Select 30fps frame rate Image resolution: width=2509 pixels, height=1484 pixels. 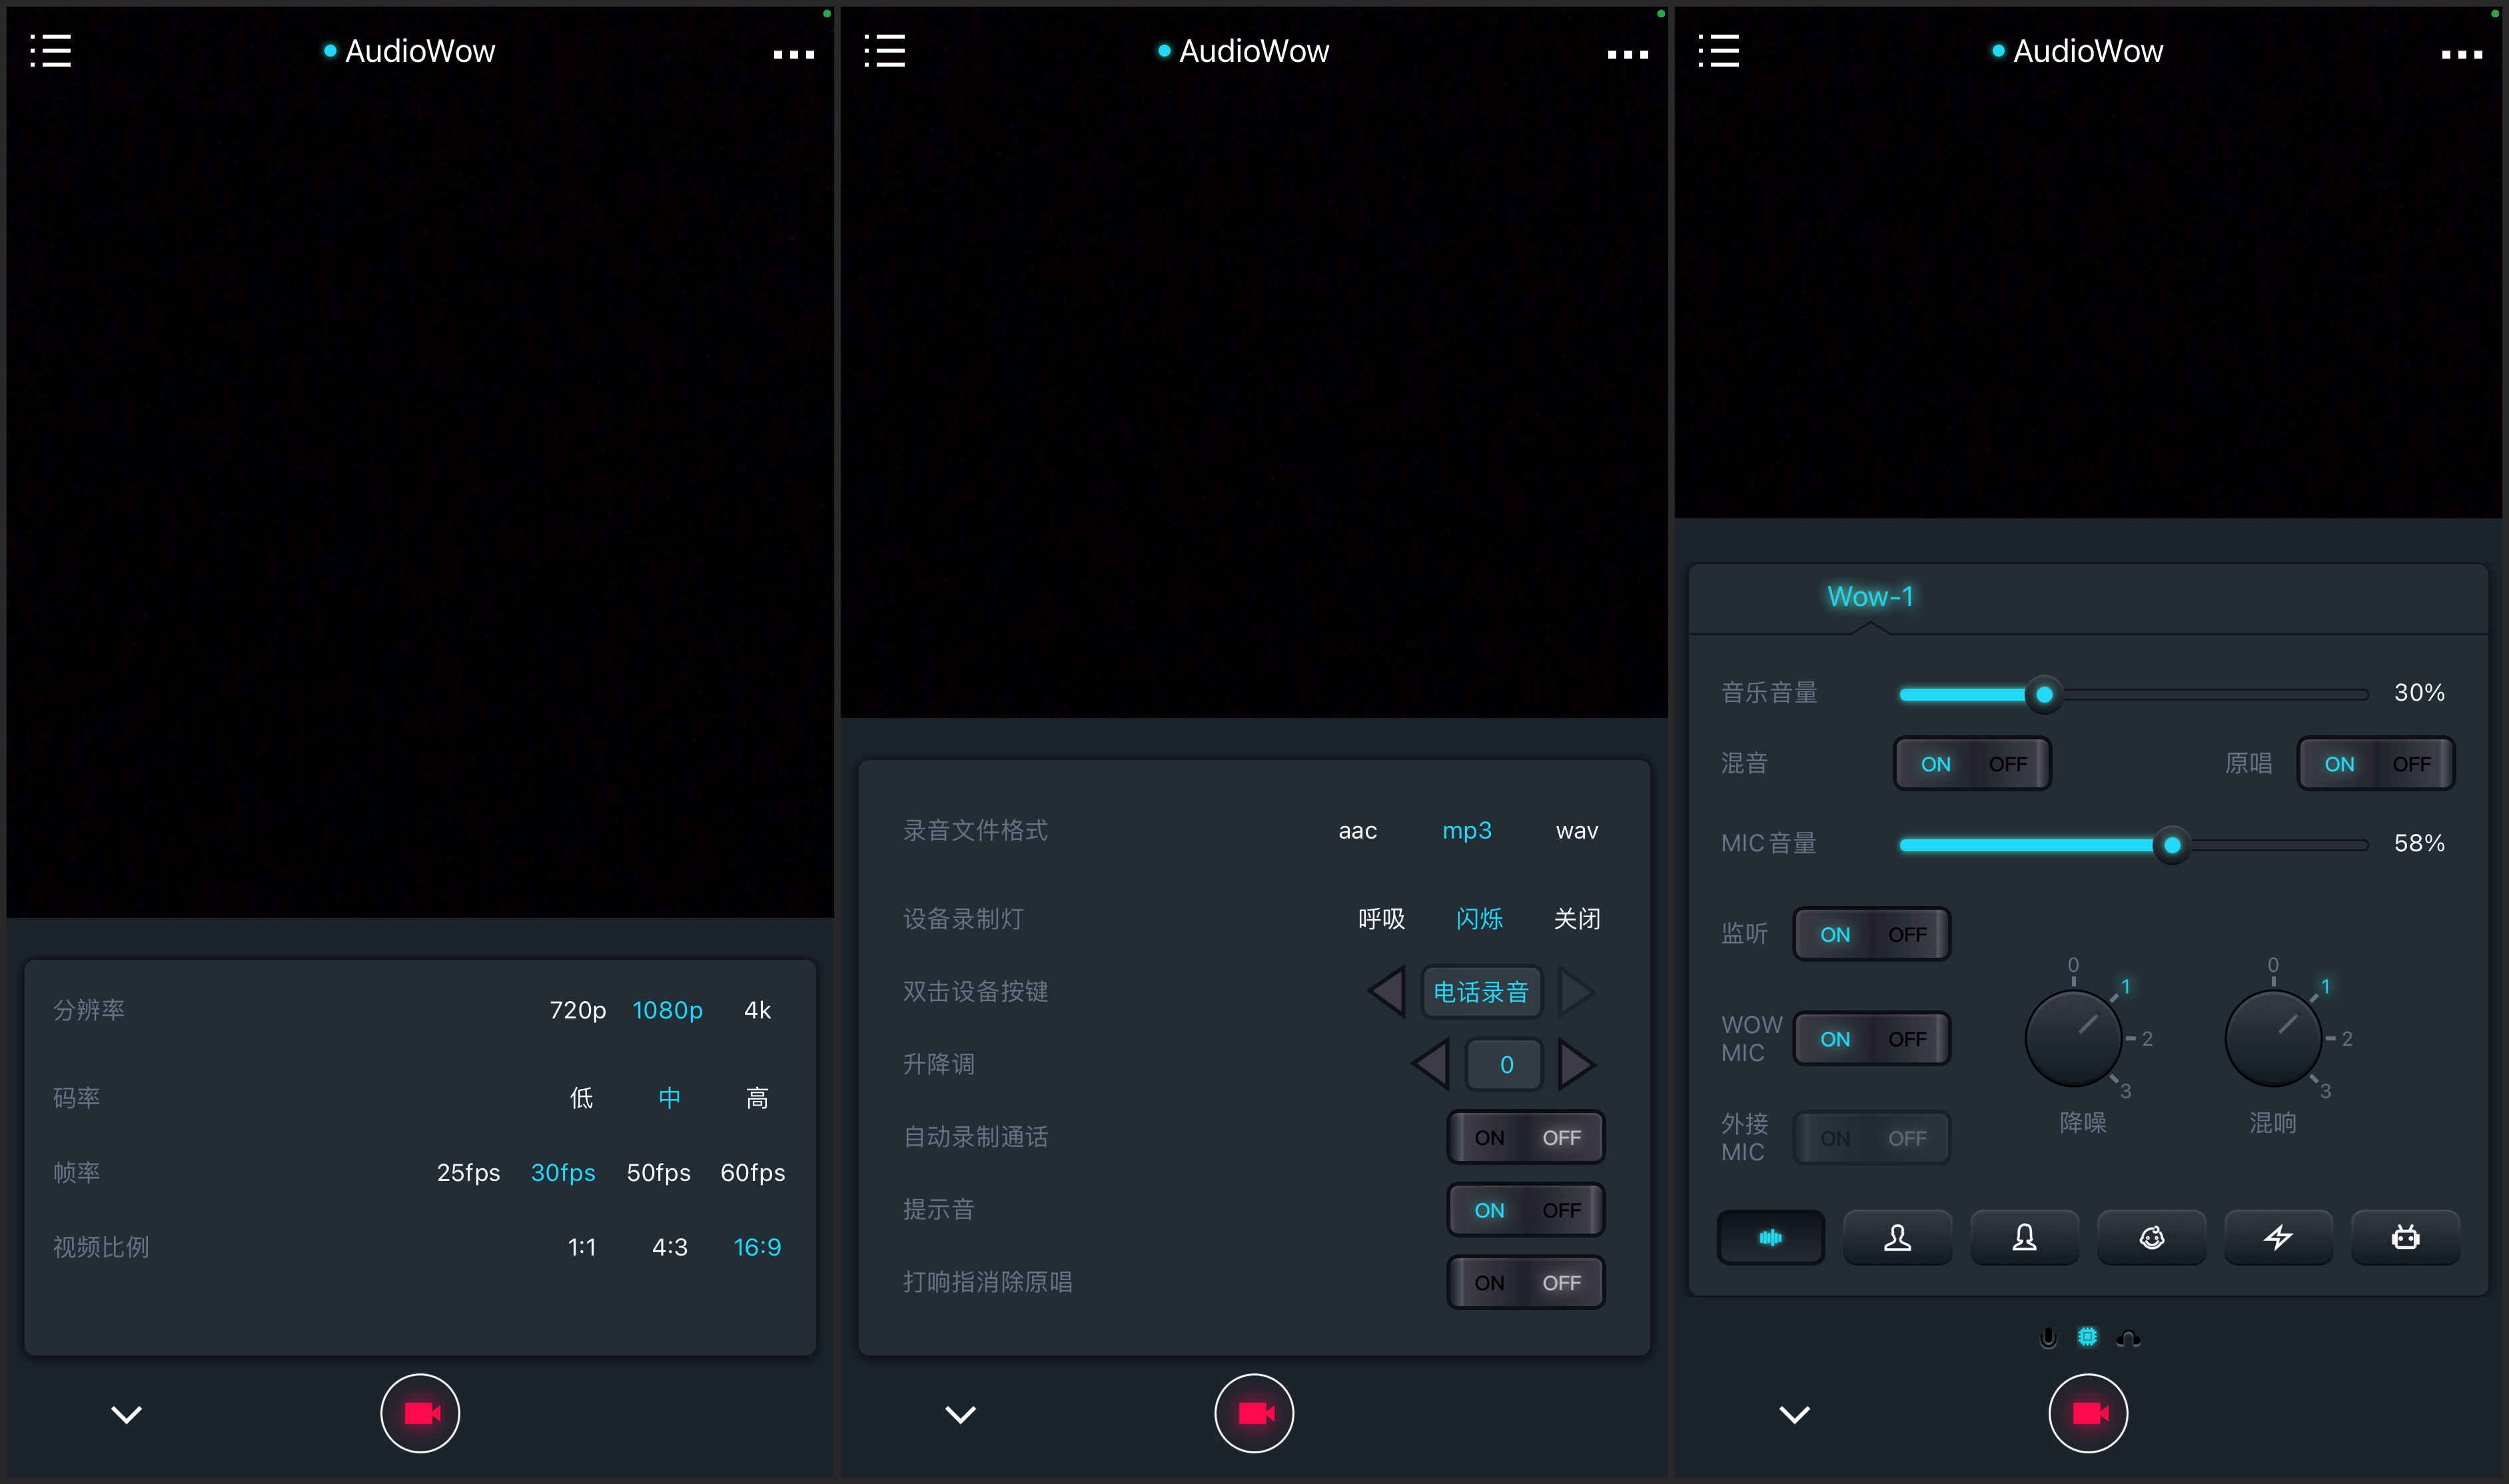coord(563,1172)
